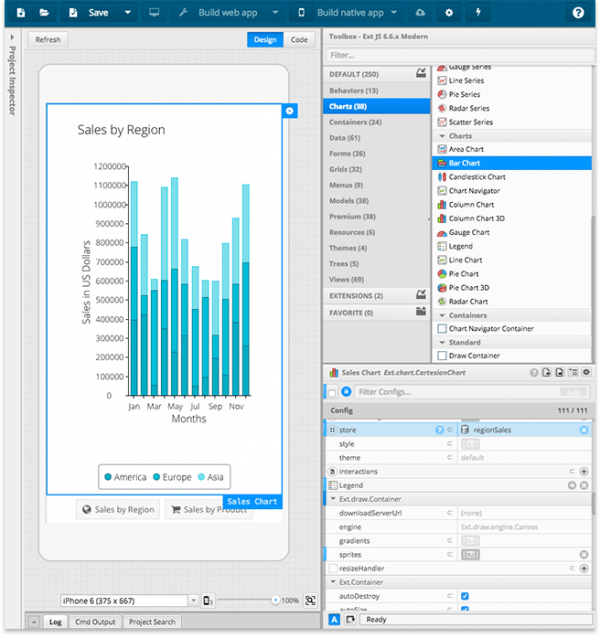600x638 pixels.
Task: Switch to the Code view tab
Action: pyautogui.click(x=299, y=40)
